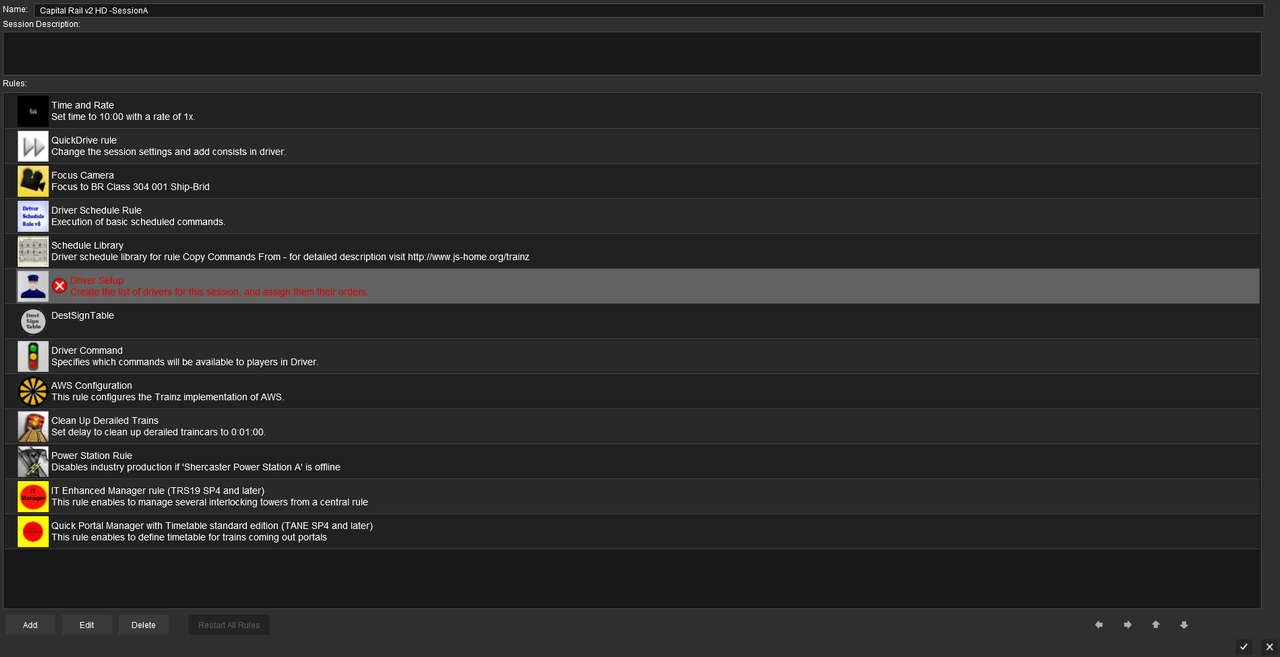
Task: Confirm session changes with the checkmark
Action: click(1244, 647)
